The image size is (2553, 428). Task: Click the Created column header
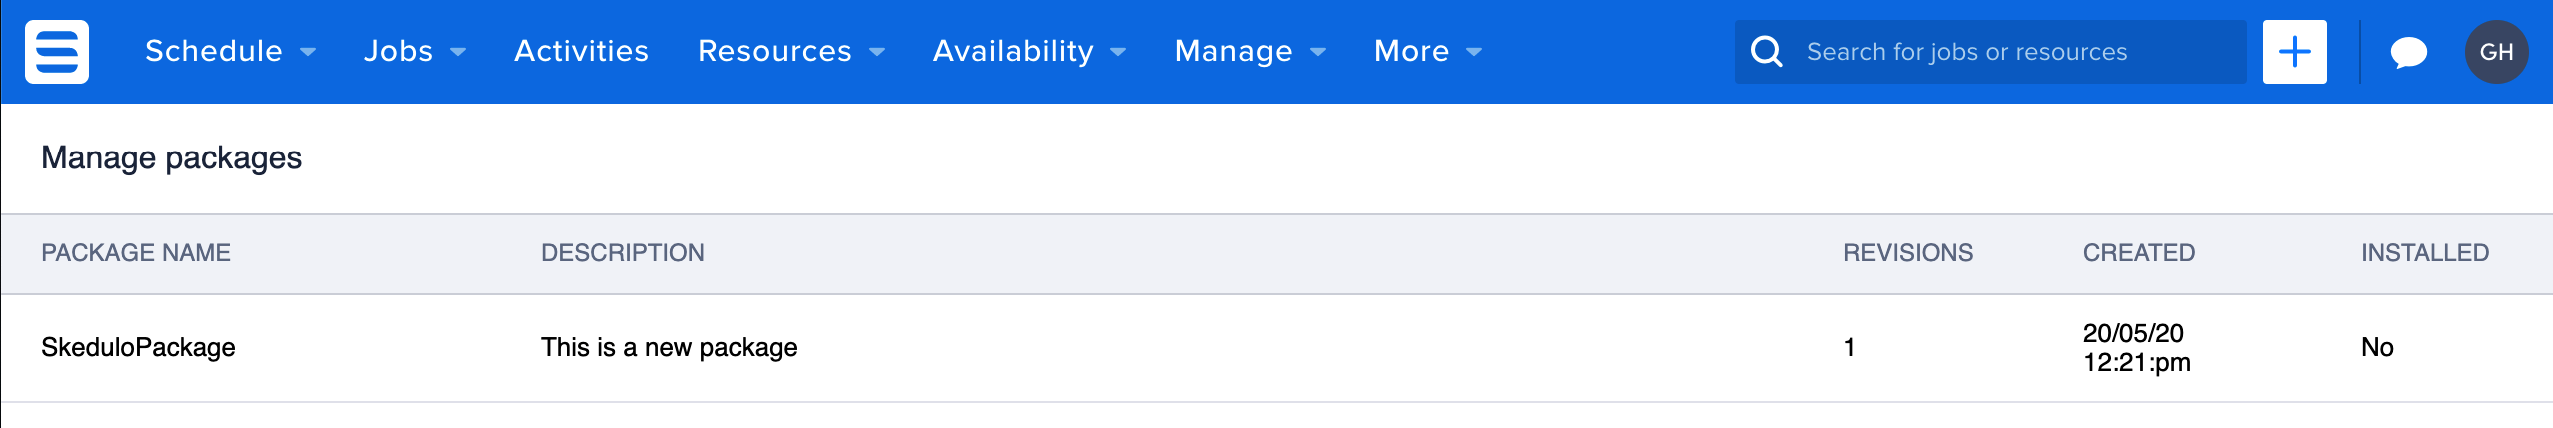(x=2138, y=253)
